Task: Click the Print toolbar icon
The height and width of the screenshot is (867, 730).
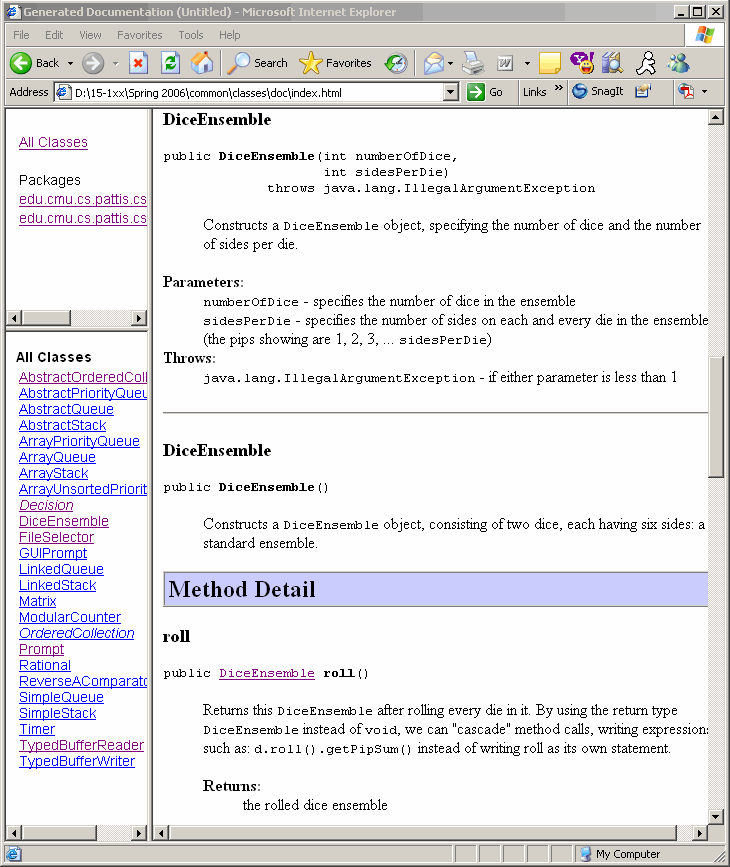Action: point(473,63)
